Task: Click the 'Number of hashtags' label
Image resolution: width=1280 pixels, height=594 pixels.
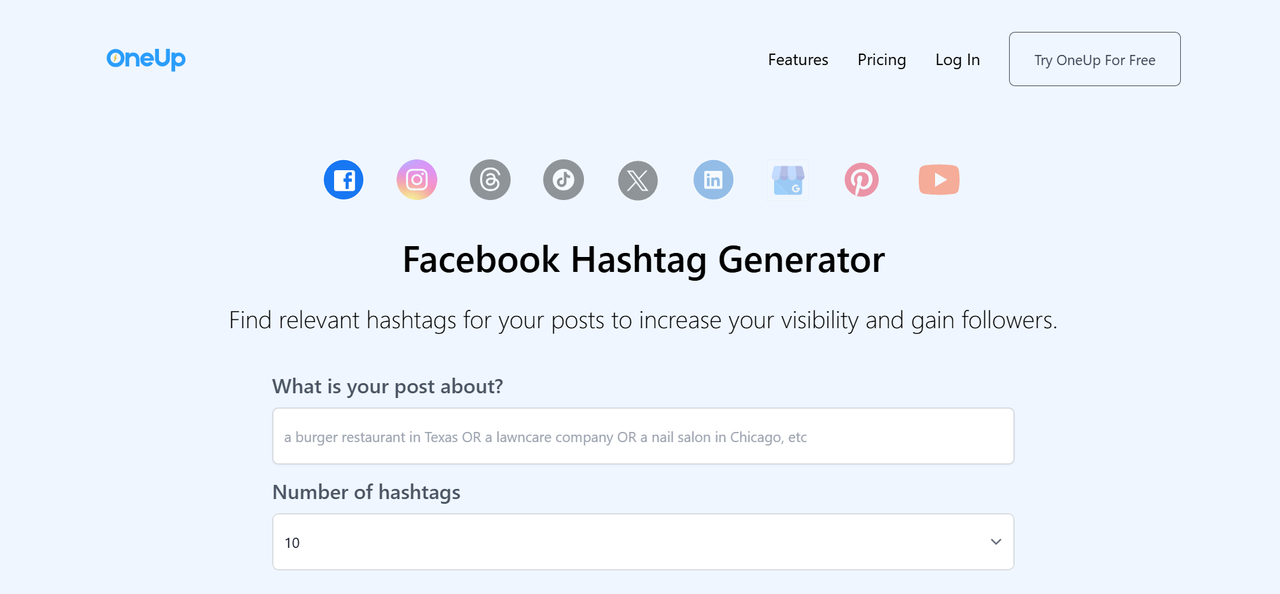Action: click(x=366, y=492)
